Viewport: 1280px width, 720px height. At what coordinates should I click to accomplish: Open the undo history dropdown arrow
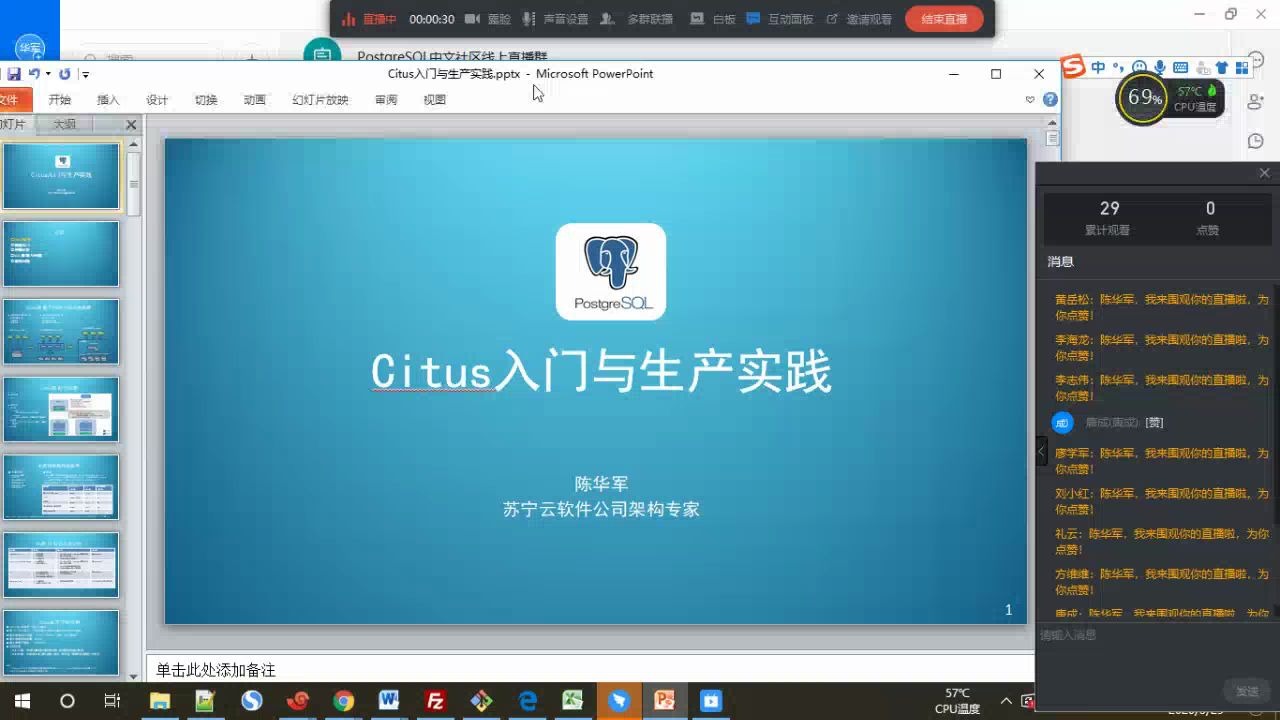coord(47,74)
